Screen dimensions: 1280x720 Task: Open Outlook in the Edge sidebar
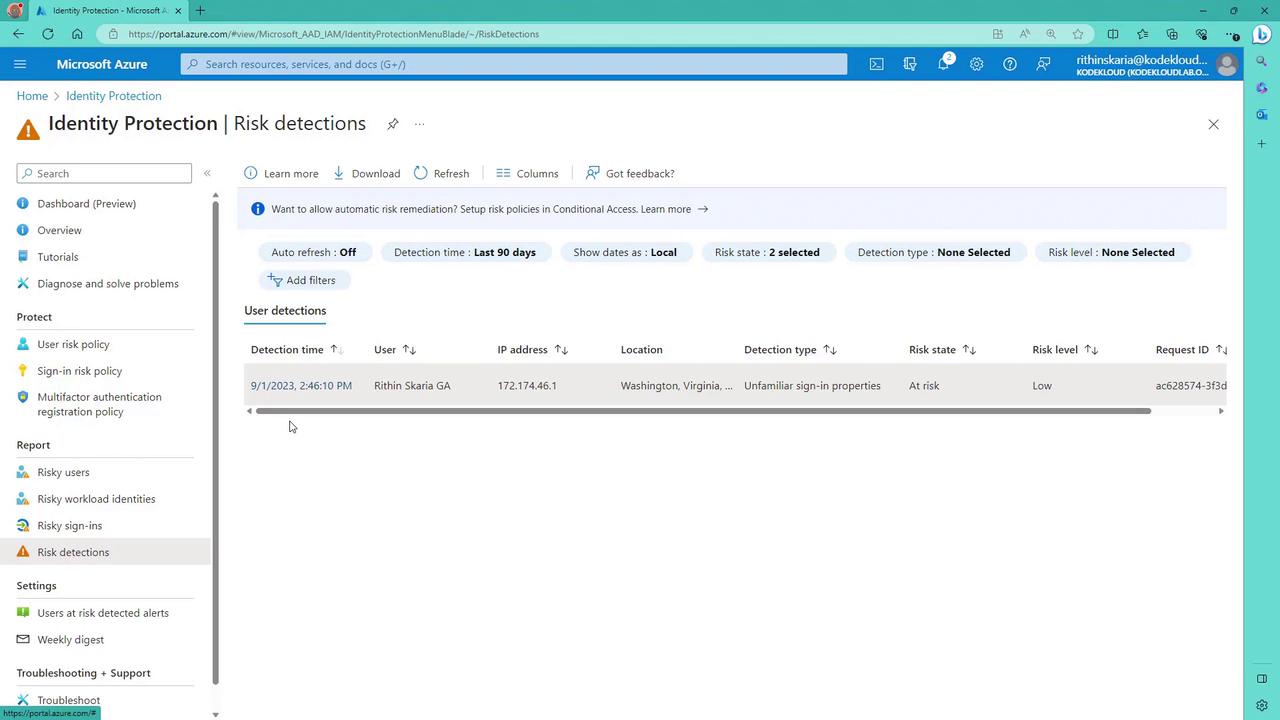coord(1262,115)
